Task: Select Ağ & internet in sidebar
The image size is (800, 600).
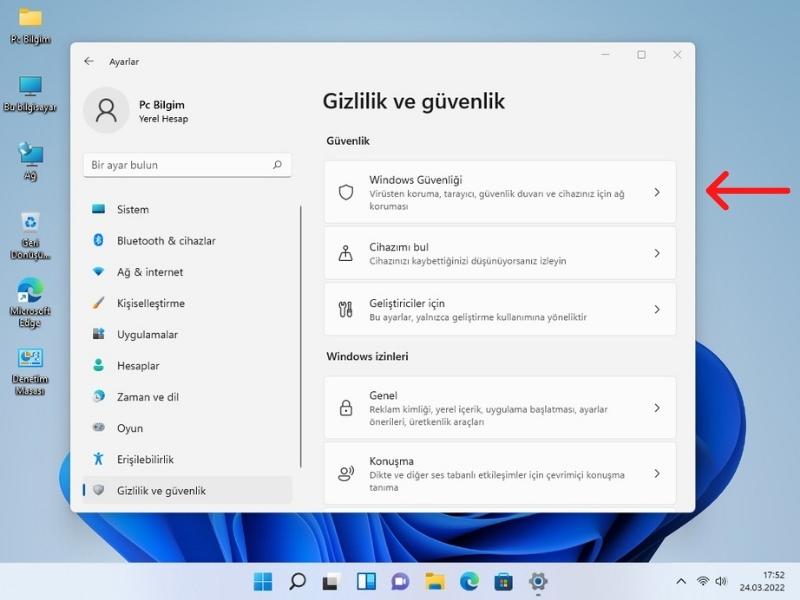Action: tap(187, 271)
